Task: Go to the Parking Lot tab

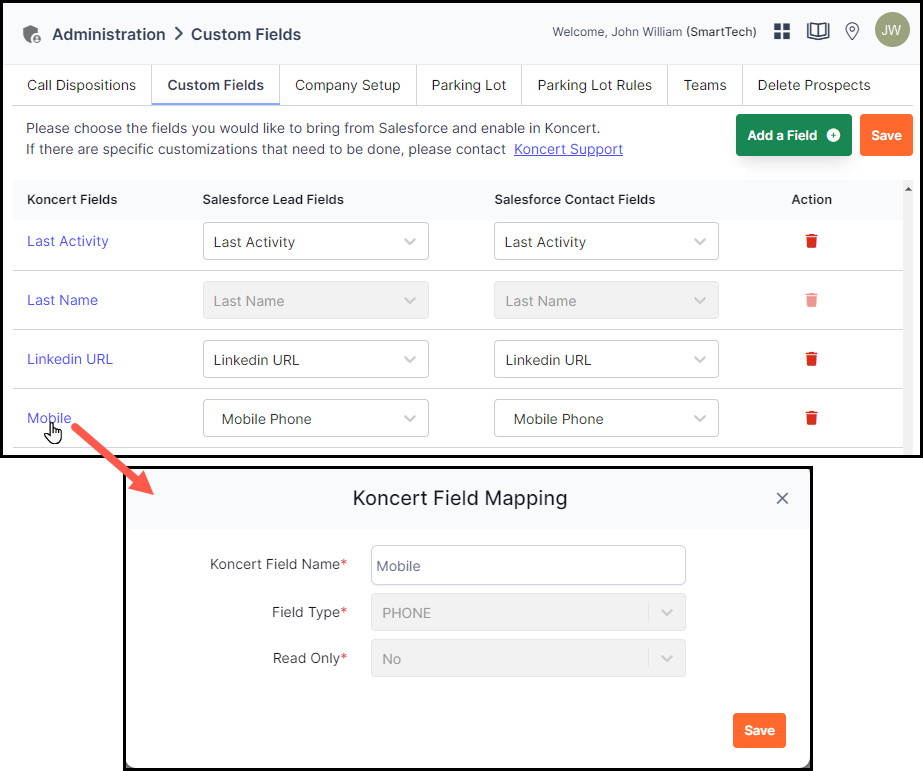Action: tap(469, 85)
